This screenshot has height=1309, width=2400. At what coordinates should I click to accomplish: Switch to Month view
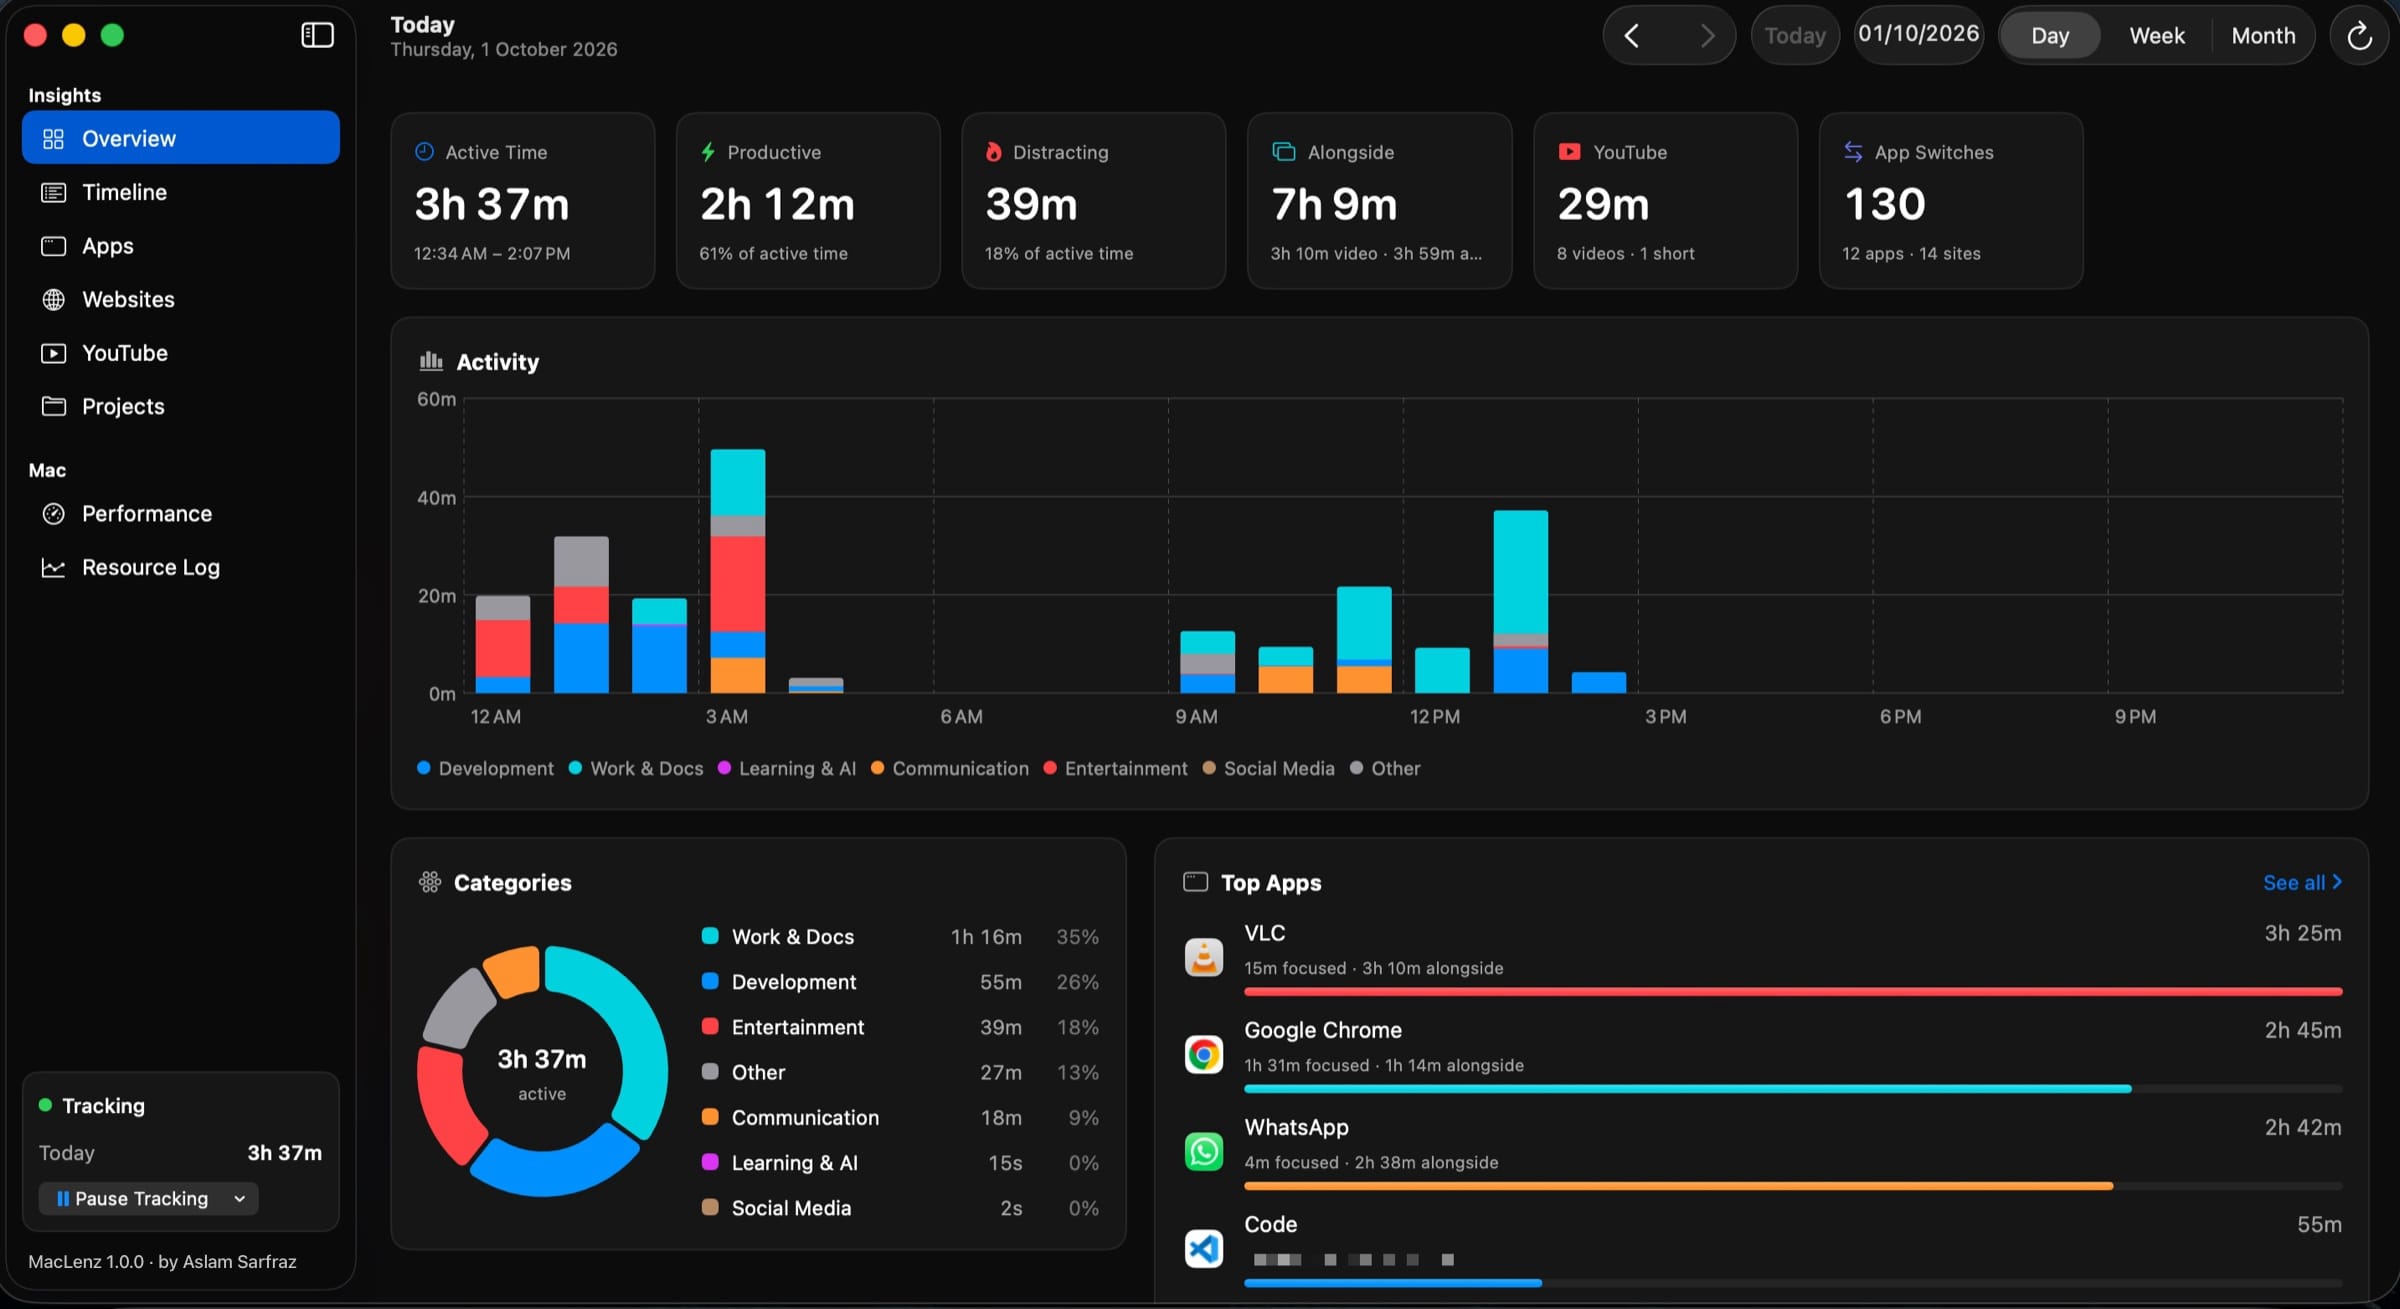pyautogui.click(x=2263, y=36)
